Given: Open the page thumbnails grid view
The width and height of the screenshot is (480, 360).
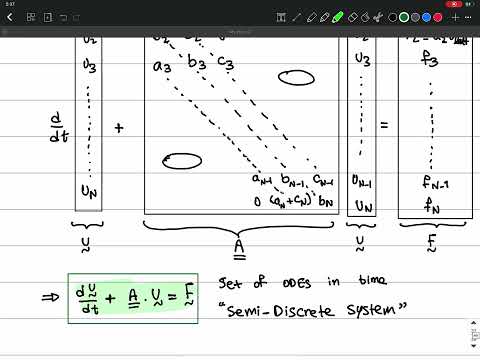Looking at the screenshot, I should click(x=31, y=17).
